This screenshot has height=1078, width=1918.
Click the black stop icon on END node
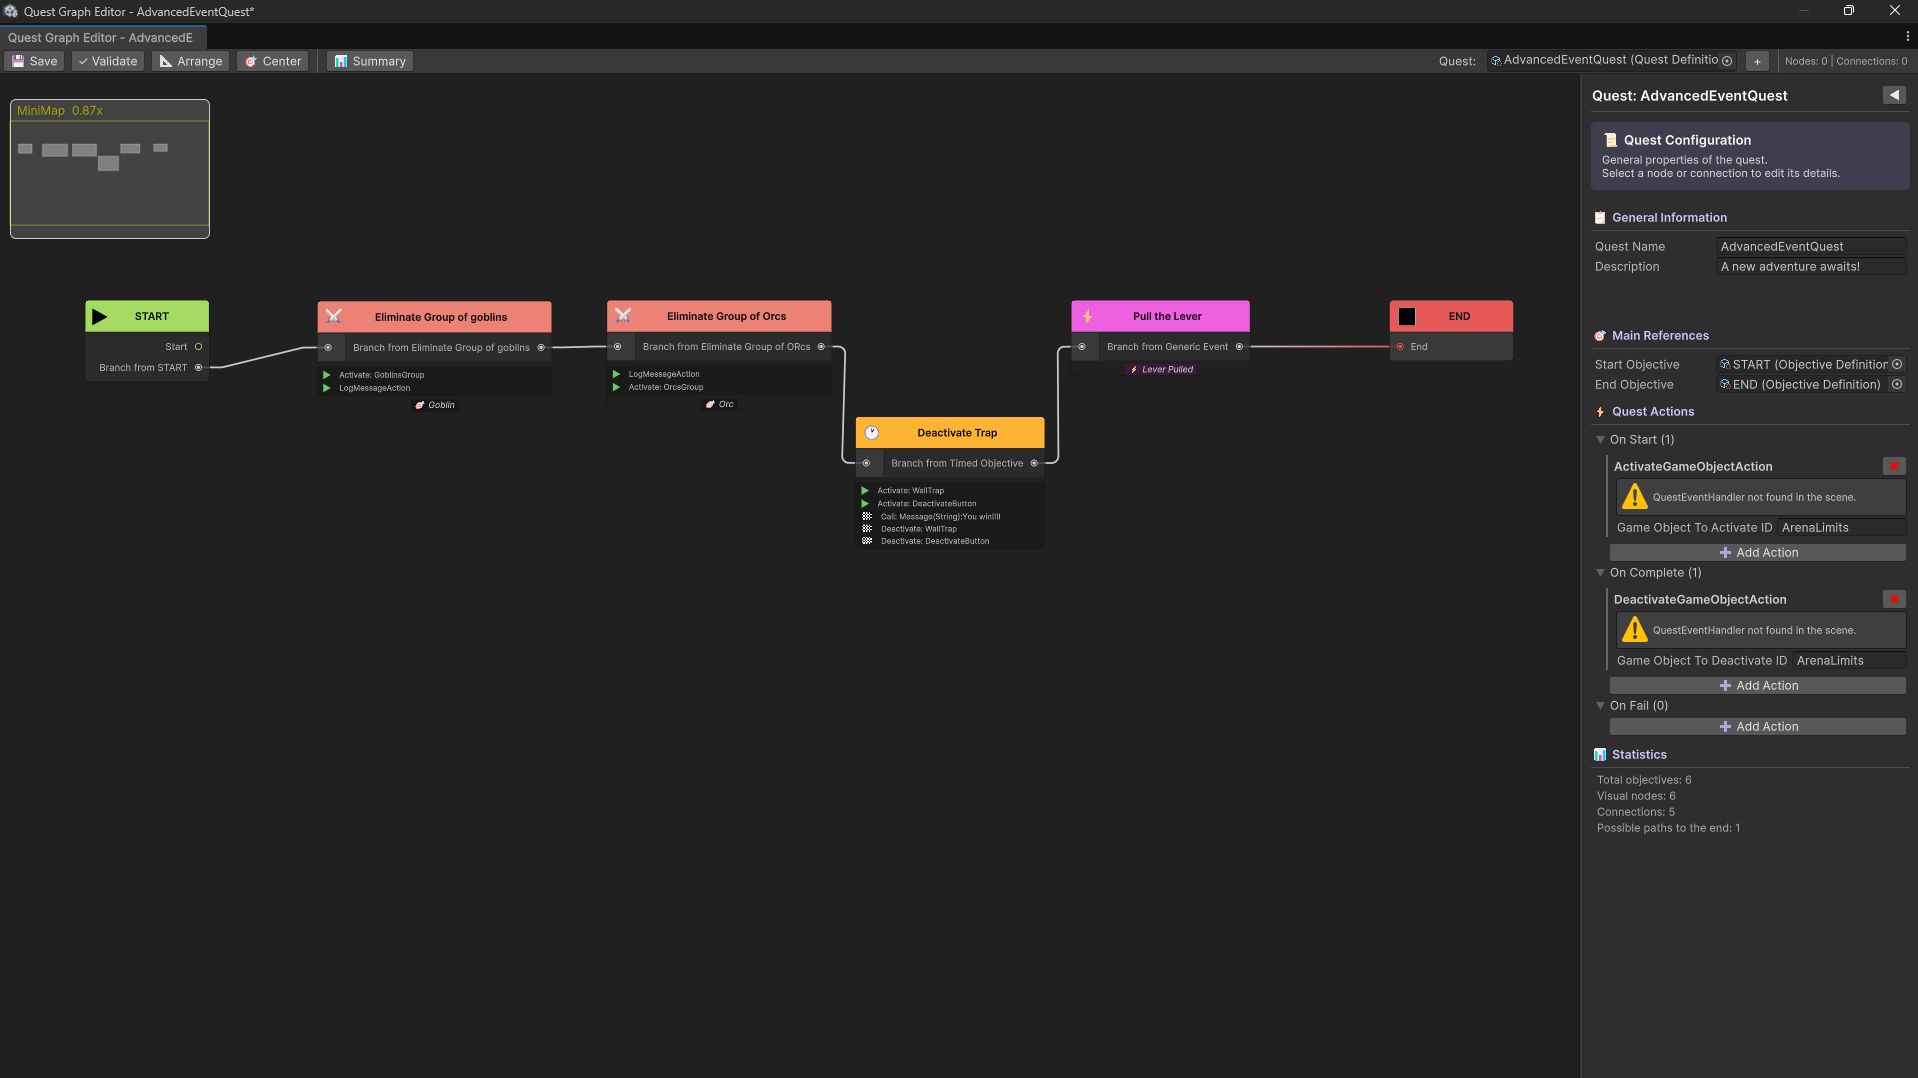(1407, 316)
